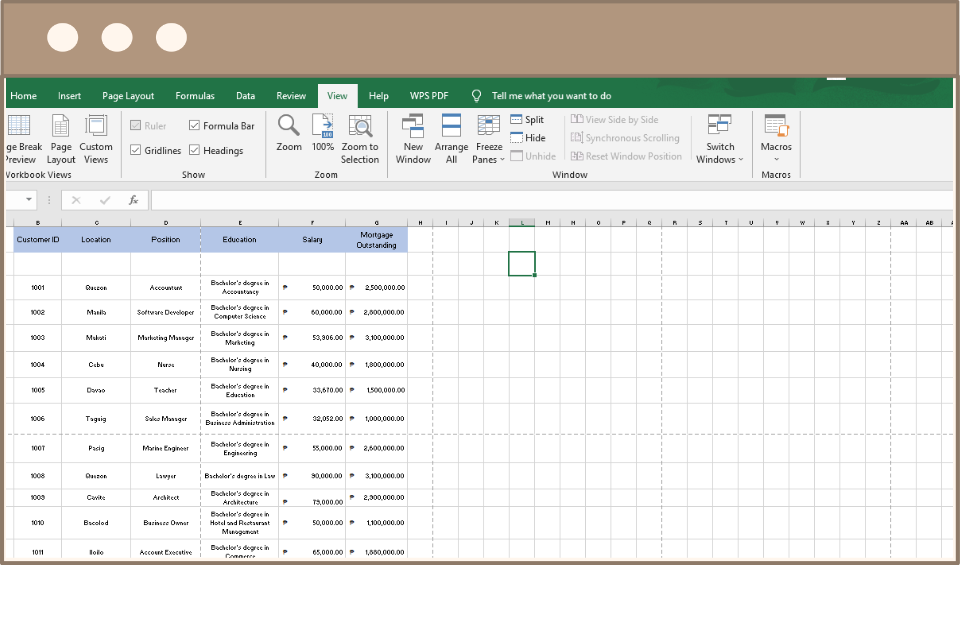Image resolution: width=960 pixels, height=640 pixels.
Task: Select the Education header cell
Action: 239,239
